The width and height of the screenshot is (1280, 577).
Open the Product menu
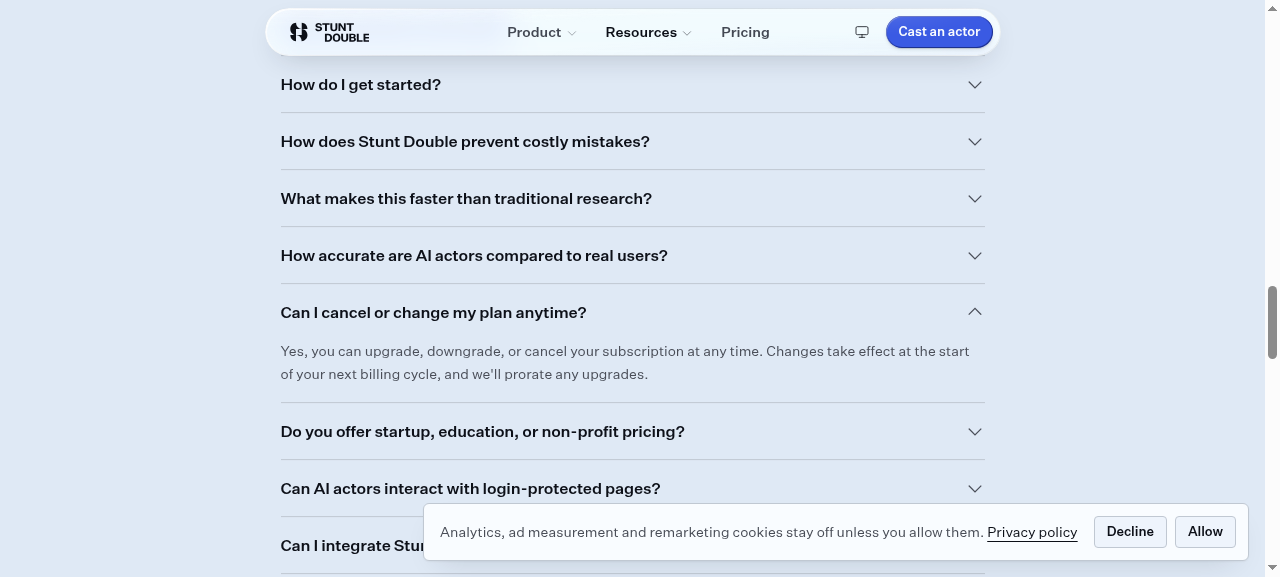pos(541,32)
